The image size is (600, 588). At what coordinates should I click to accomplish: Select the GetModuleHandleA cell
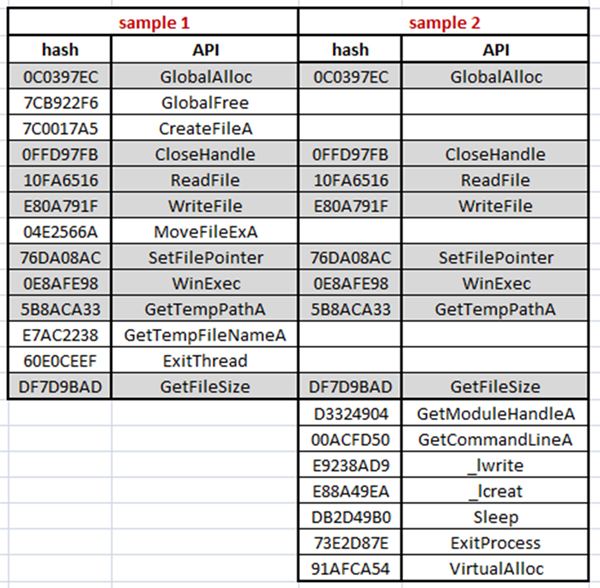pos(496,413)
